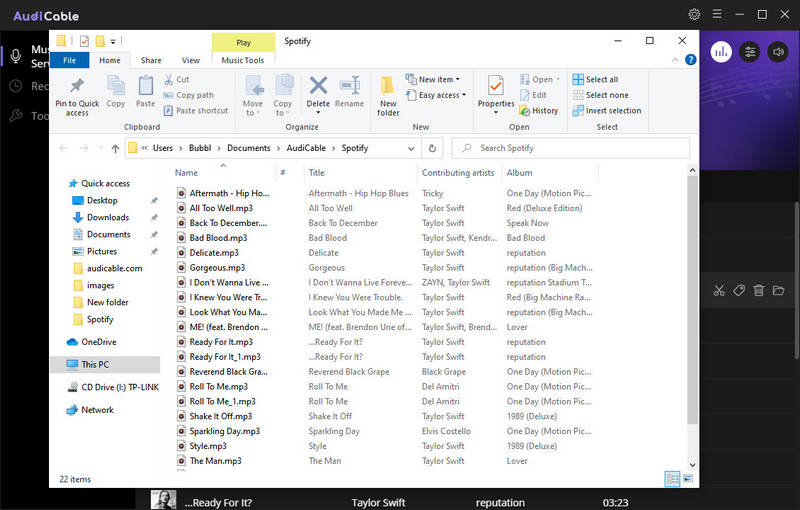Image resolution: width=800 pixels, height=510 pixels.
Task: Sort by Name column header
Action: click(186, 173)
